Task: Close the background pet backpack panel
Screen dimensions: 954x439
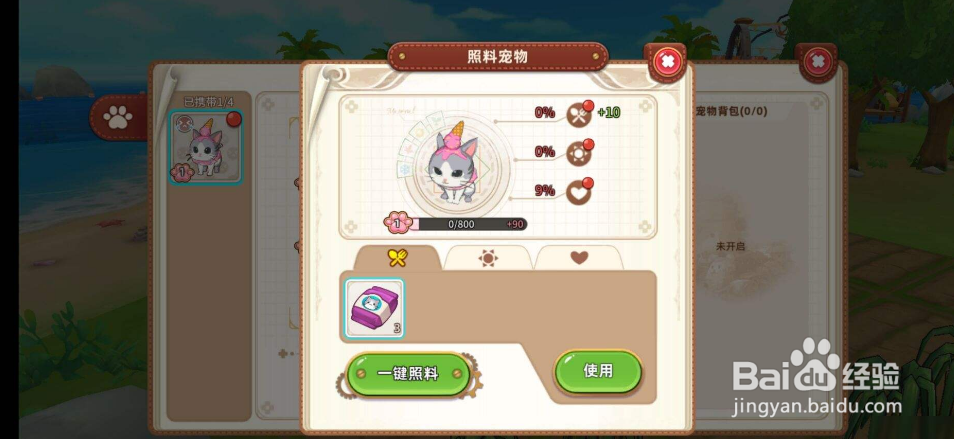Action: coord(818,61)
